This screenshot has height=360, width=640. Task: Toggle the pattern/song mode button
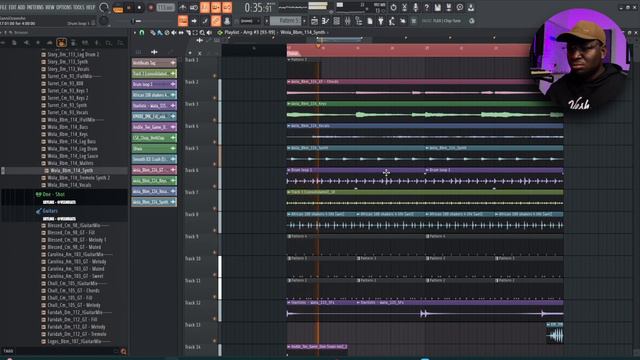(x=118, y=8)
